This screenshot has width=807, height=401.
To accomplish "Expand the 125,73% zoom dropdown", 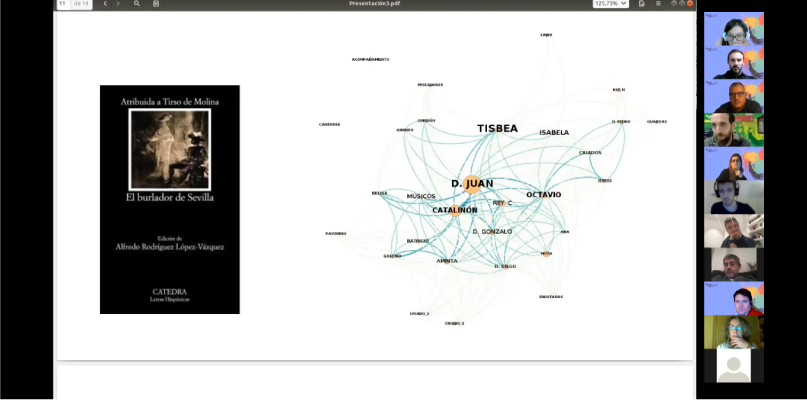I will [611, 4].
